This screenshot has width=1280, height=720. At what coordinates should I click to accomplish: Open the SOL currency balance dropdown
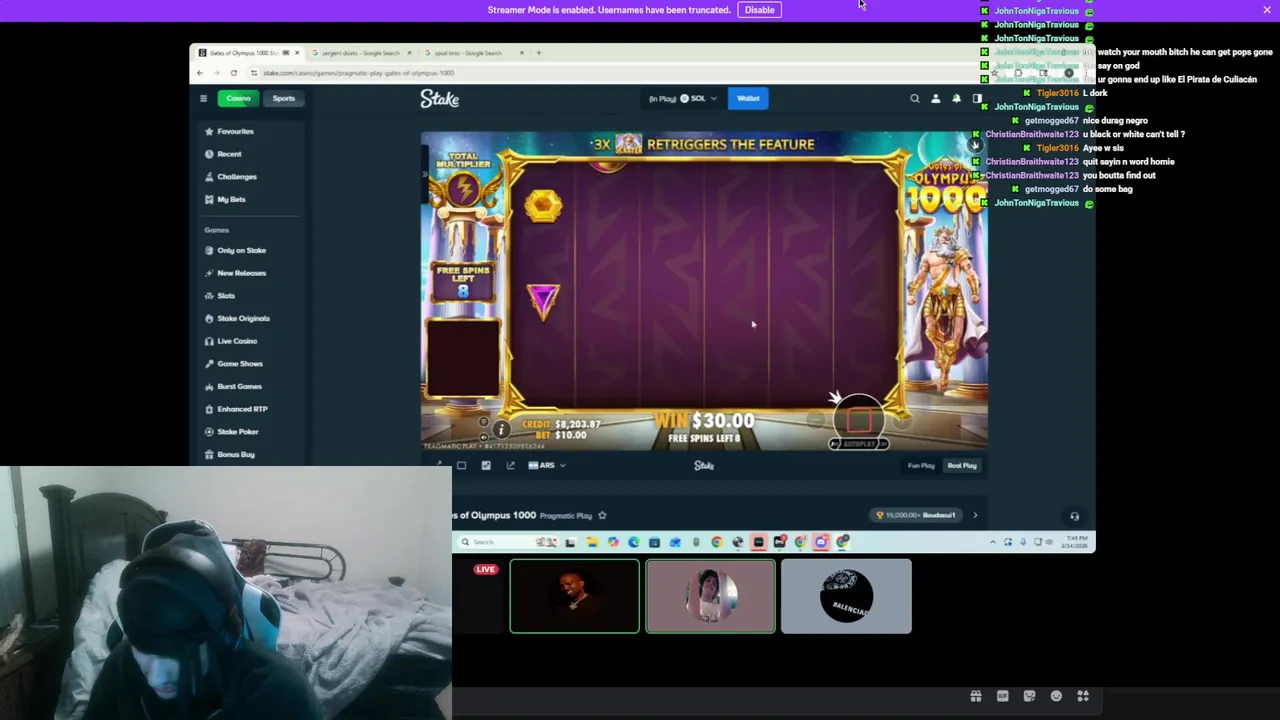click(683, 98)
